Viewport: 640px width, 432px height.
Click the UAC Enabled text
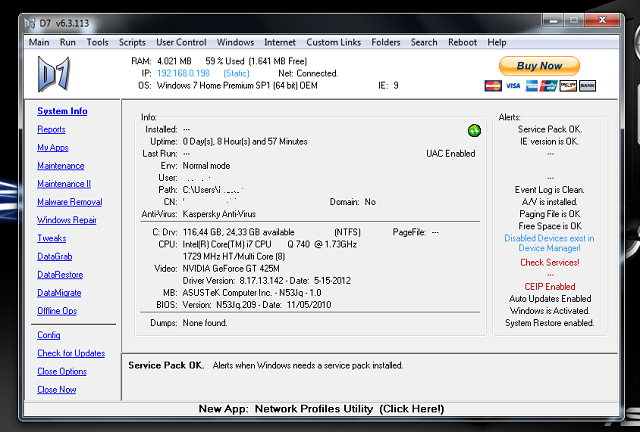(451, 154)
